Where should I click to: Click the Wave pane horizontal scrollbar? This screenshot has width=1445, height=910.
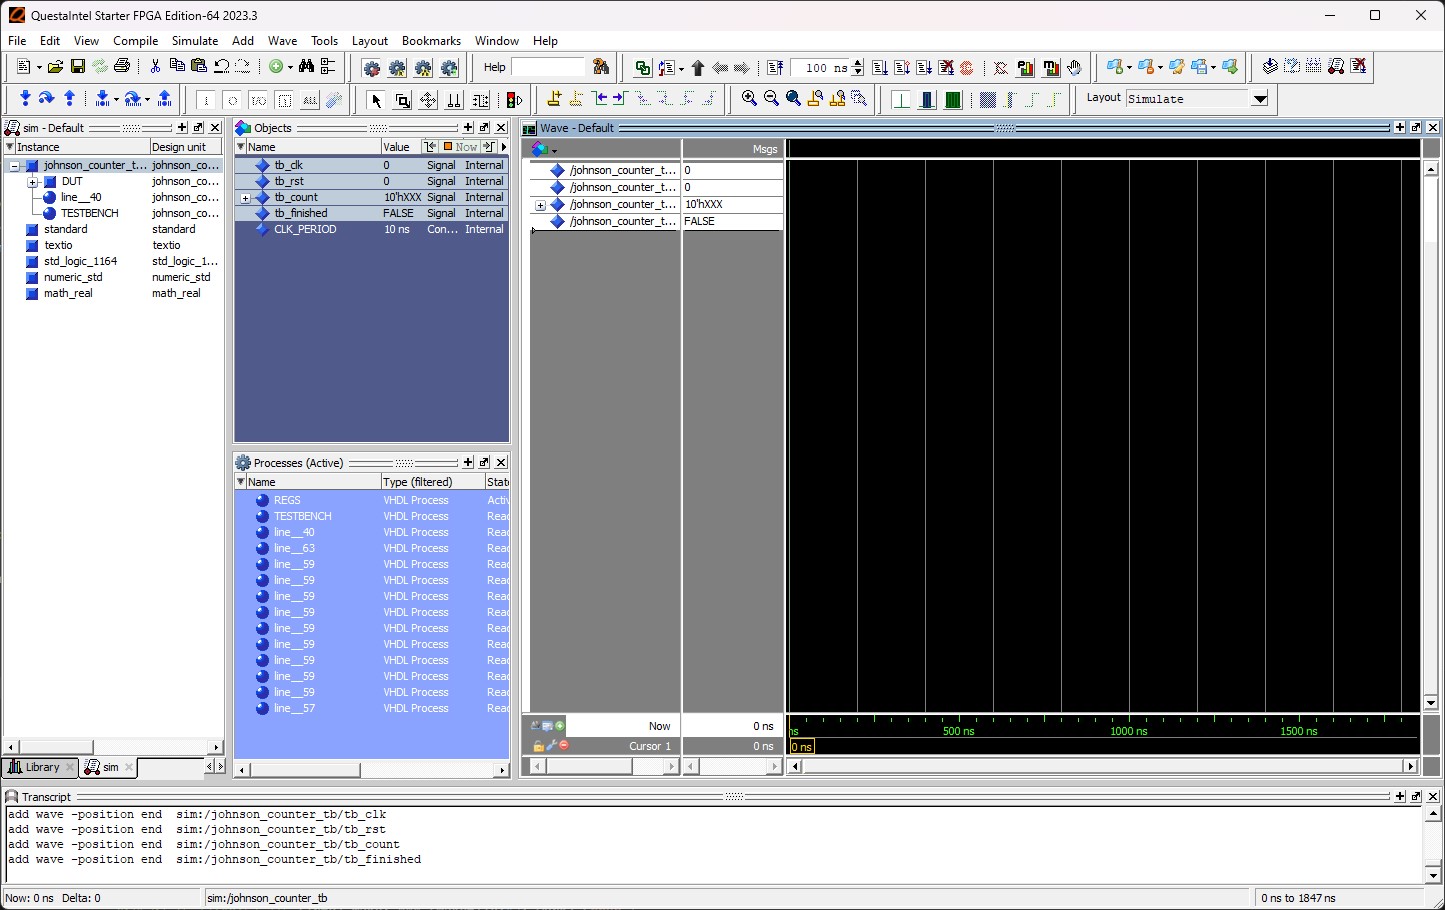point(1103,767)
